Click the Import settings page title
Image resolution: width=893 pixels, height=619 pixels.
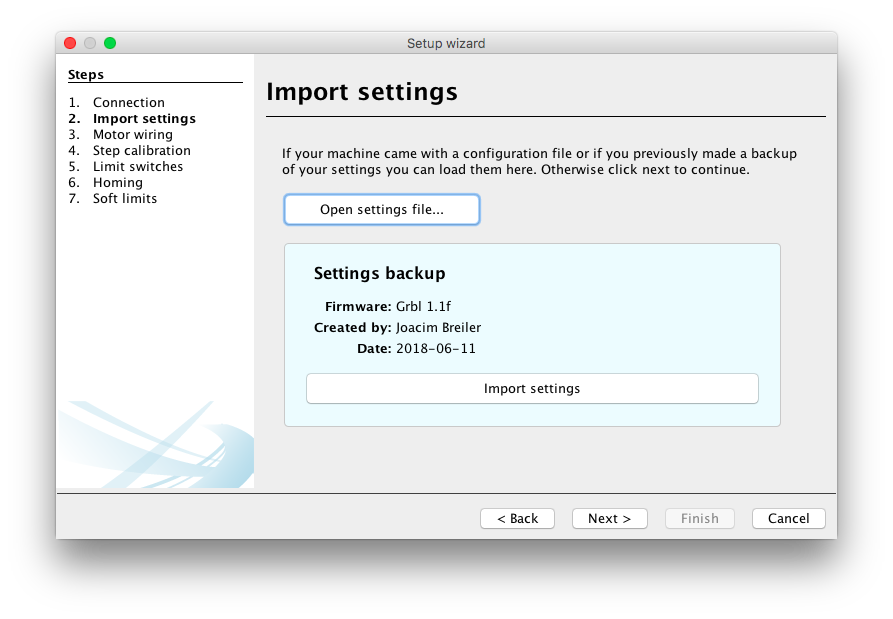[x=362, y=92]
